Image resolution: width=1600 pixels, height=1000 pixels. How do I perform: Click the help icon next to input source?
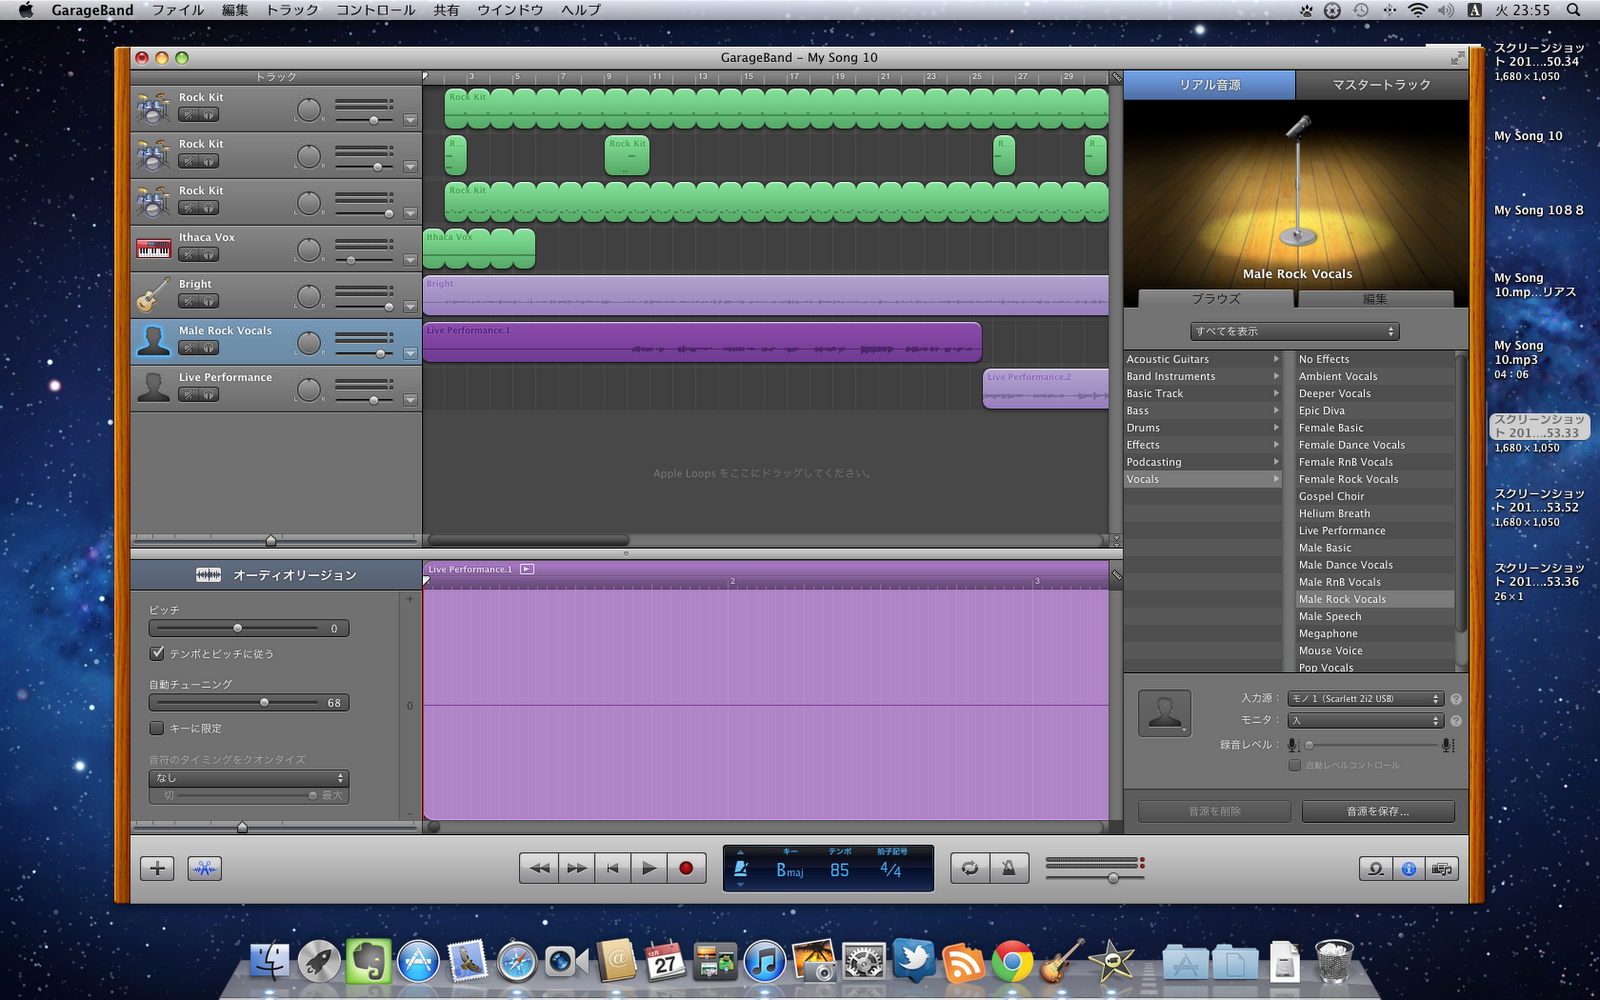(x=1456, y=699)
